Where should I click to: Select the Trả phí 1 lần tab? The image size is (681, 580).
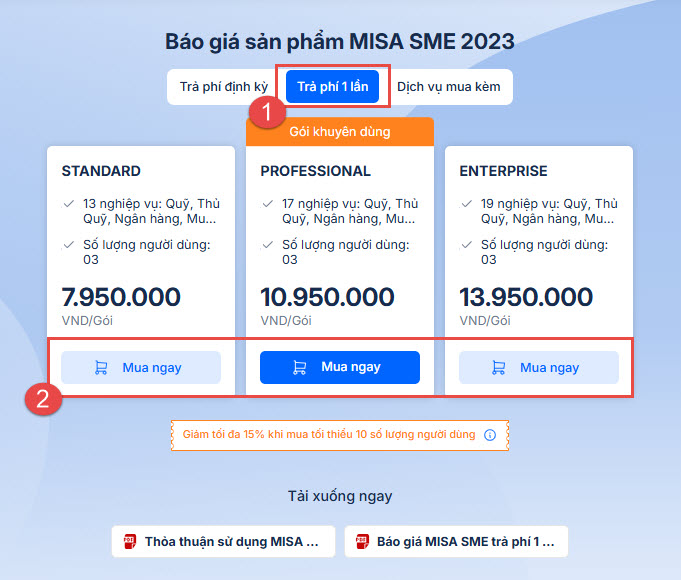tap(332, 87)
